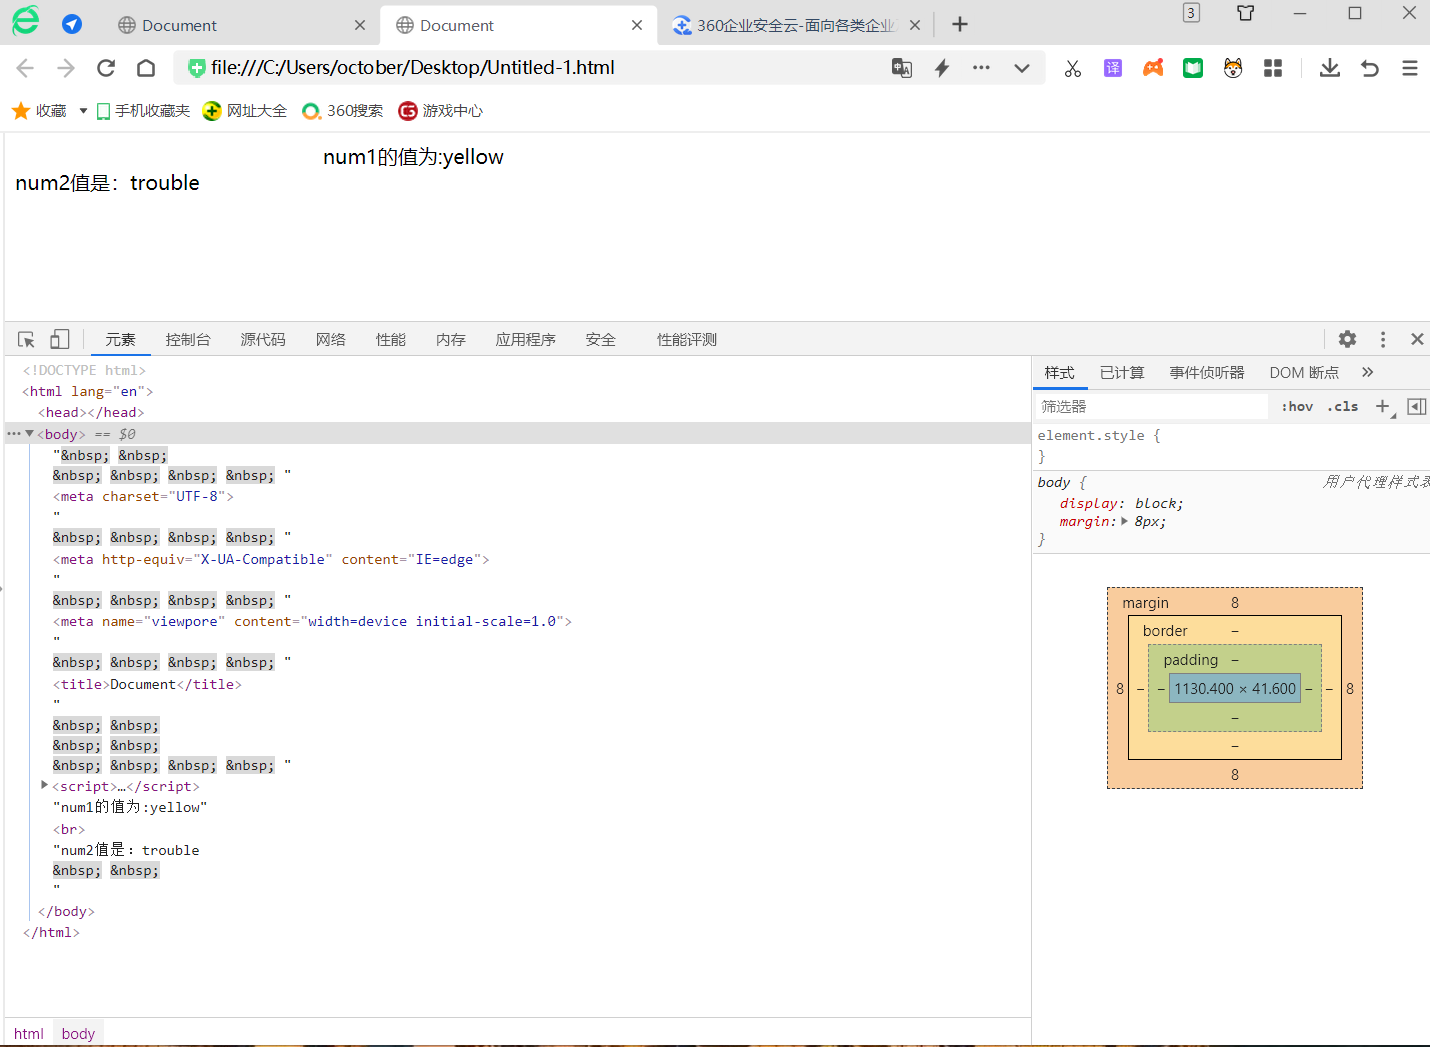
Task: Open the extensions grid icon
Action: 1273,68
